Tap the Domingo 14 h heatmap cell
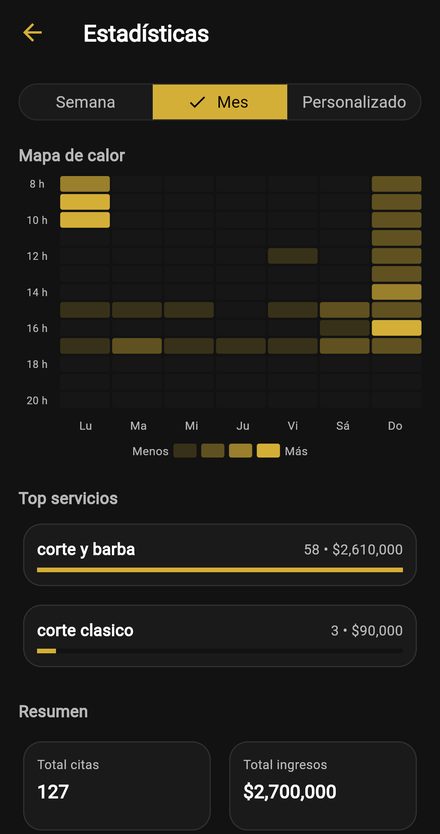440x834 pixels. [396, 292]
